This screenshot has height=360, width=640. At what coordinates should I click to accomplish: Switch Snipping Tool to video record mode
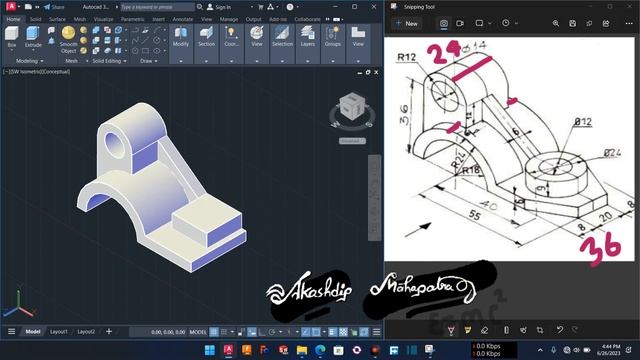pos(460,23)
